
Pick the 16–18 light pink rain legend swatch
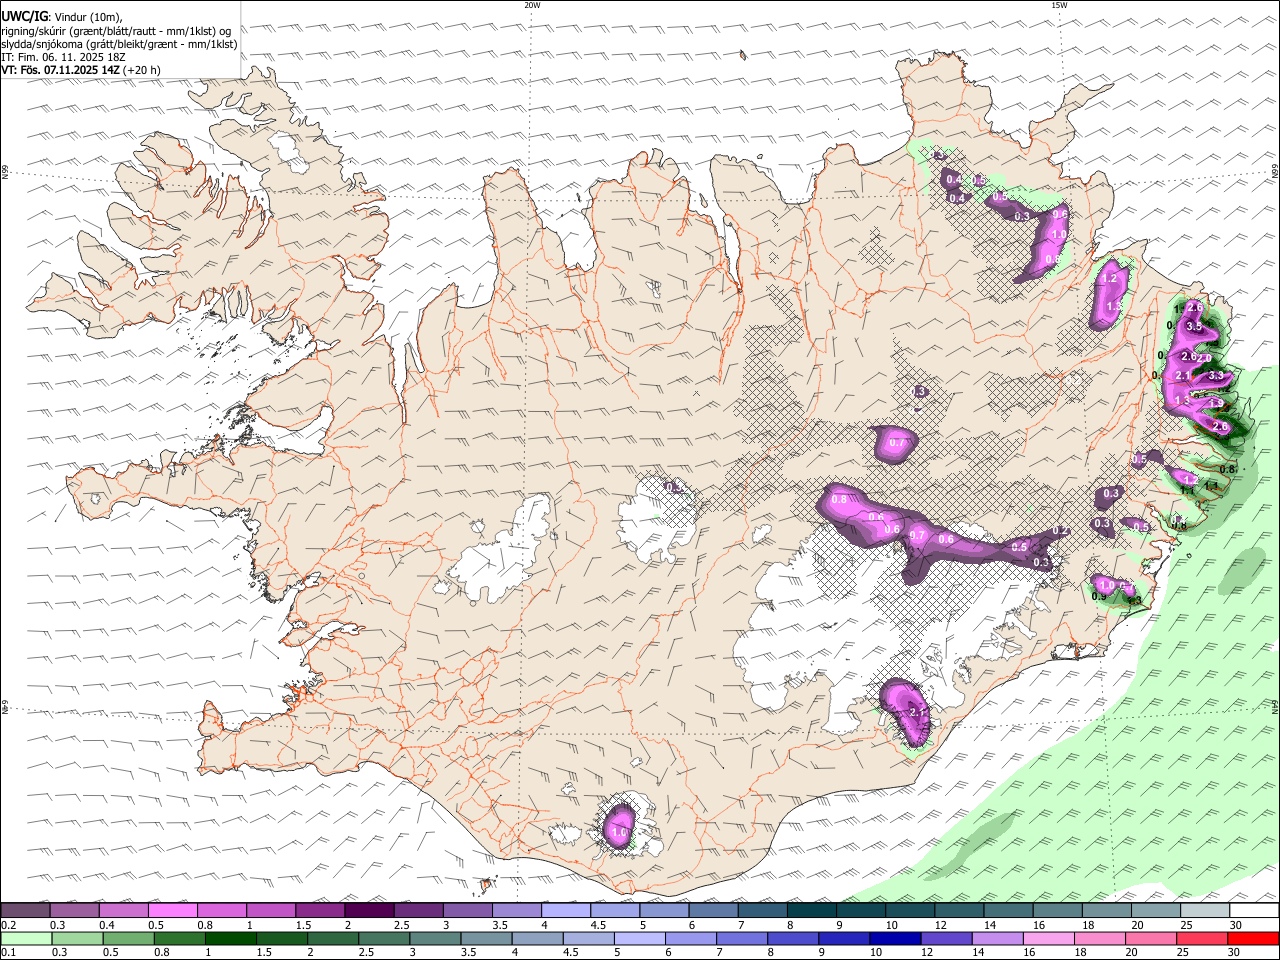coord(1049,938)
